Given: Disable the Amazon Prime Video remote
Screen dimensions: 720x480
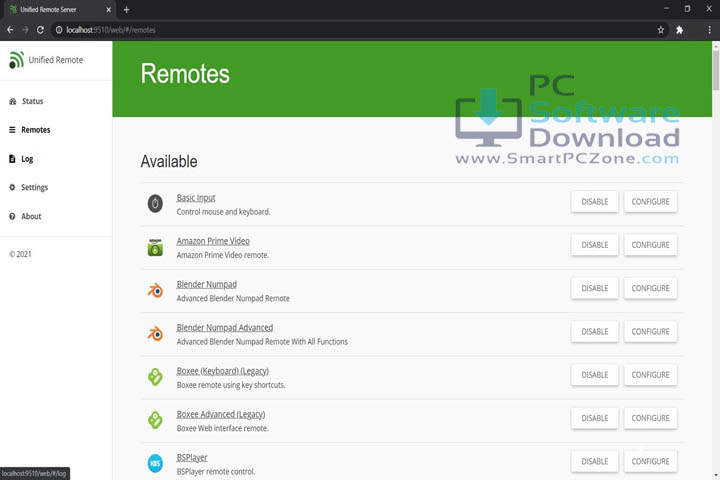Looking at the screenshot, I should pyautogui.click(x=595, y=245).
